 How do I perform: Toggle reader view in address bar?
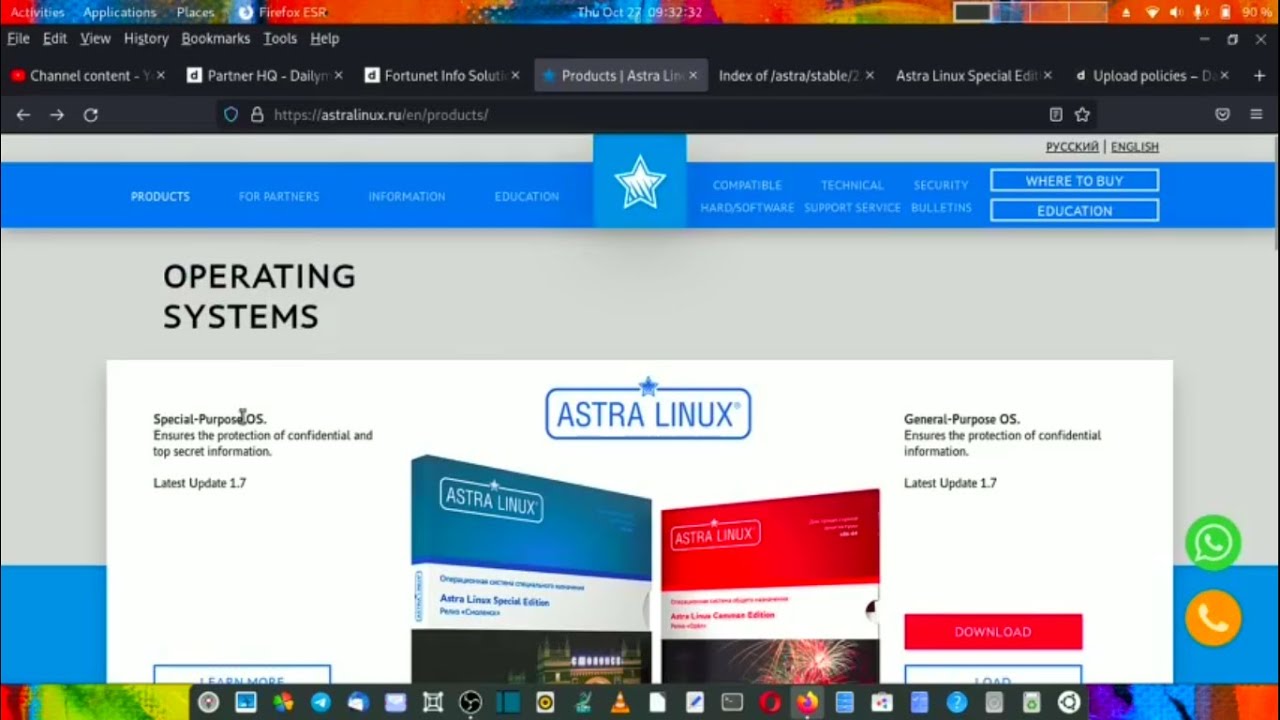tap(1056, 115)
